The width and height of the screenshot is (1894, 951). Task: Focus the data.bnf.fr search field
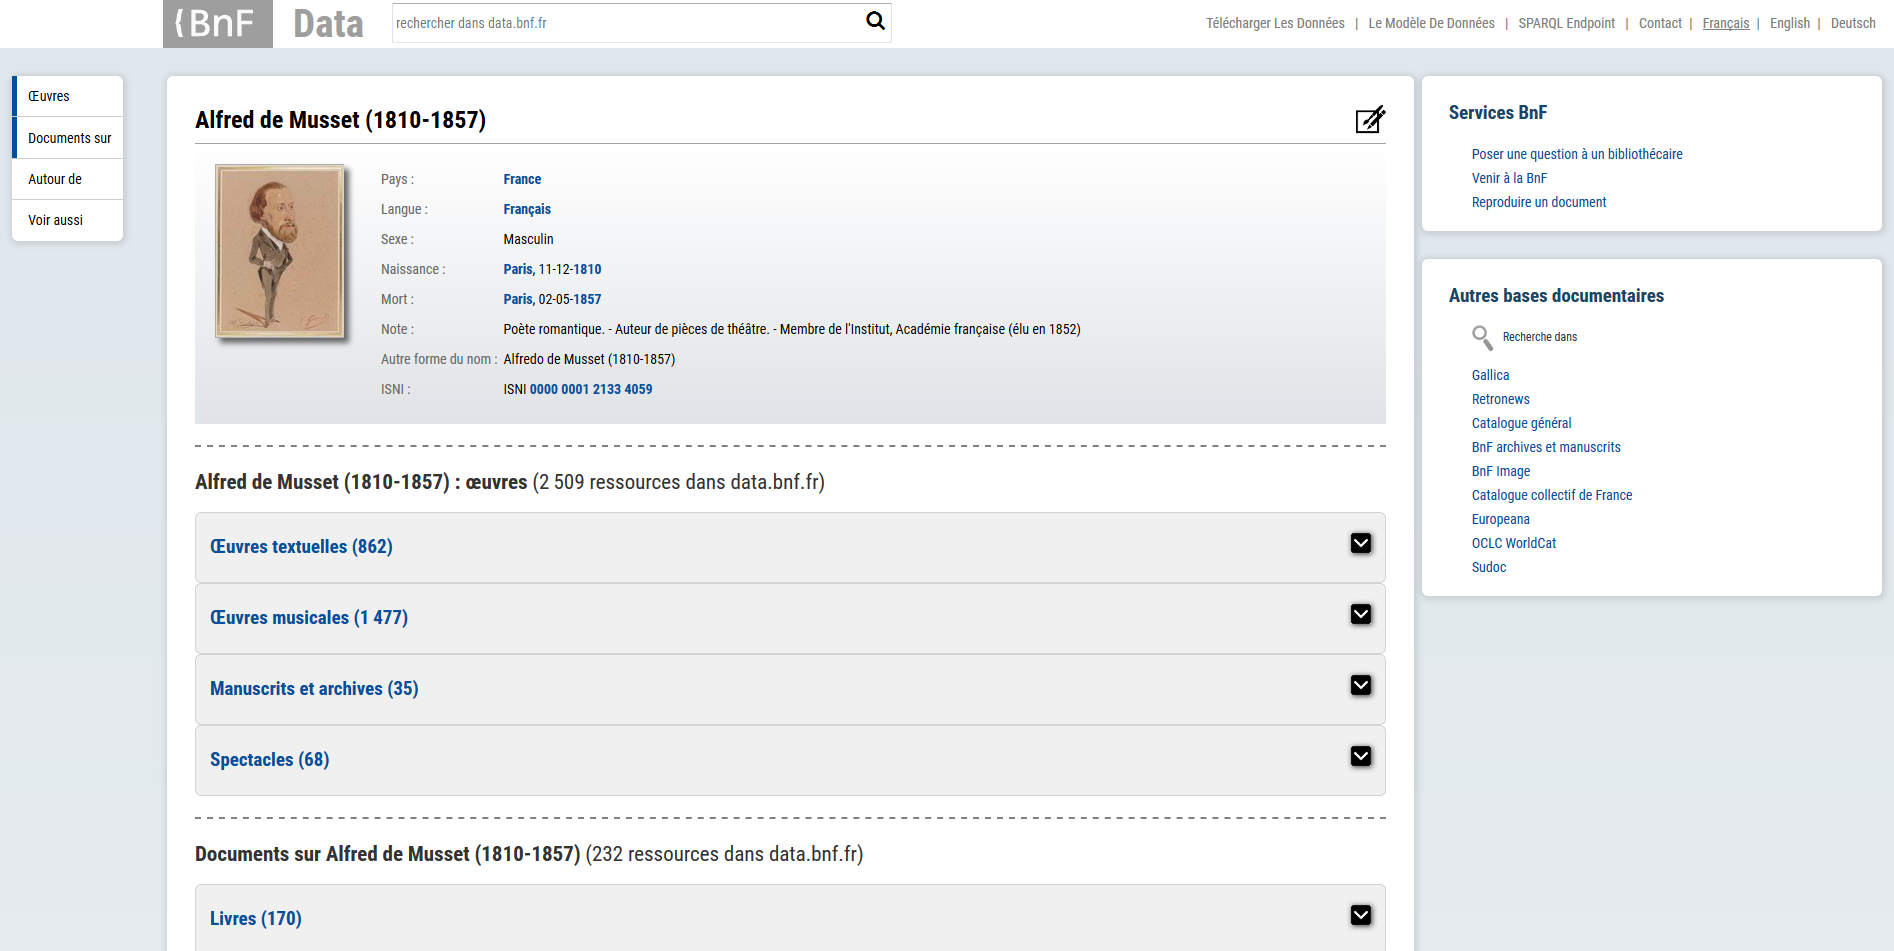click(x=625, y=23)
